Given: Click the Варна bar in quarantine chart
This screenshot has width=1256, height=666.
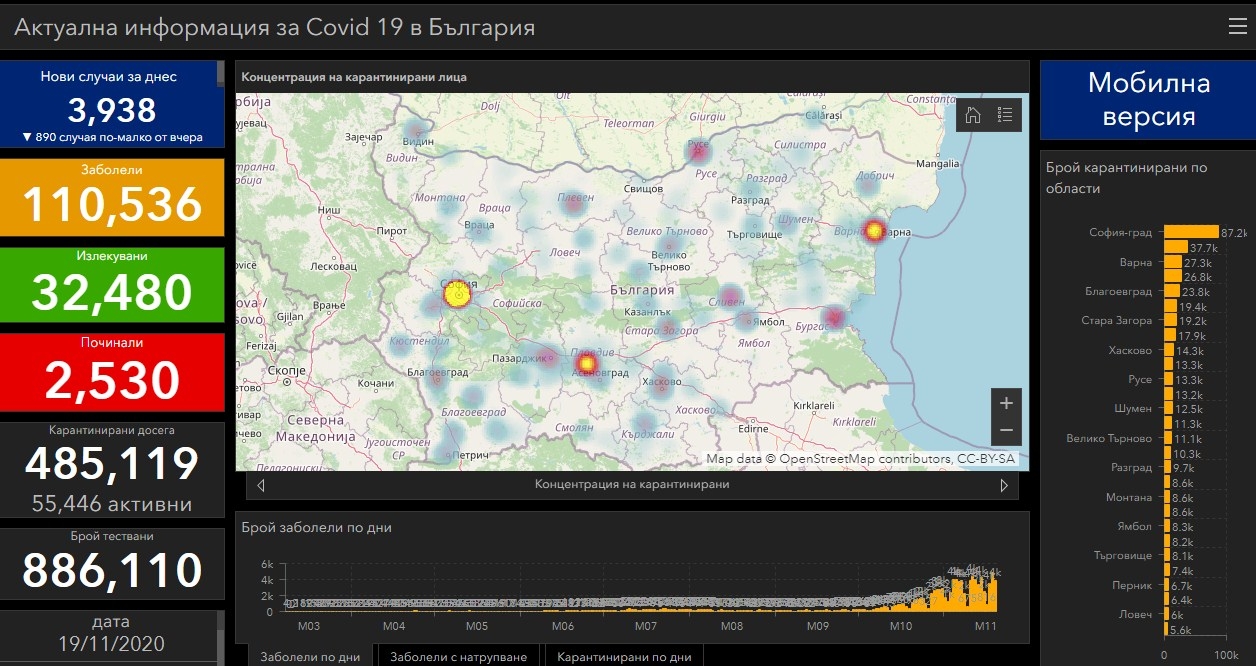Looking at the screenshot, I should (x=1173, y=262).
